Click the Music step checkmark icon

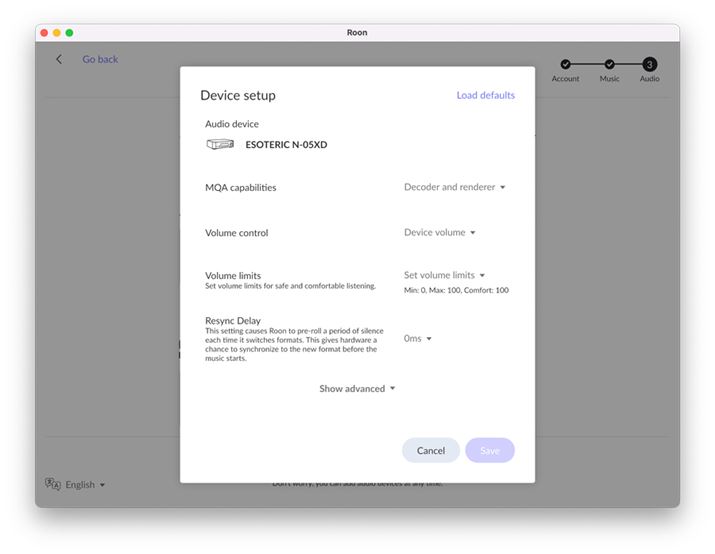click(x=609, y=64)
